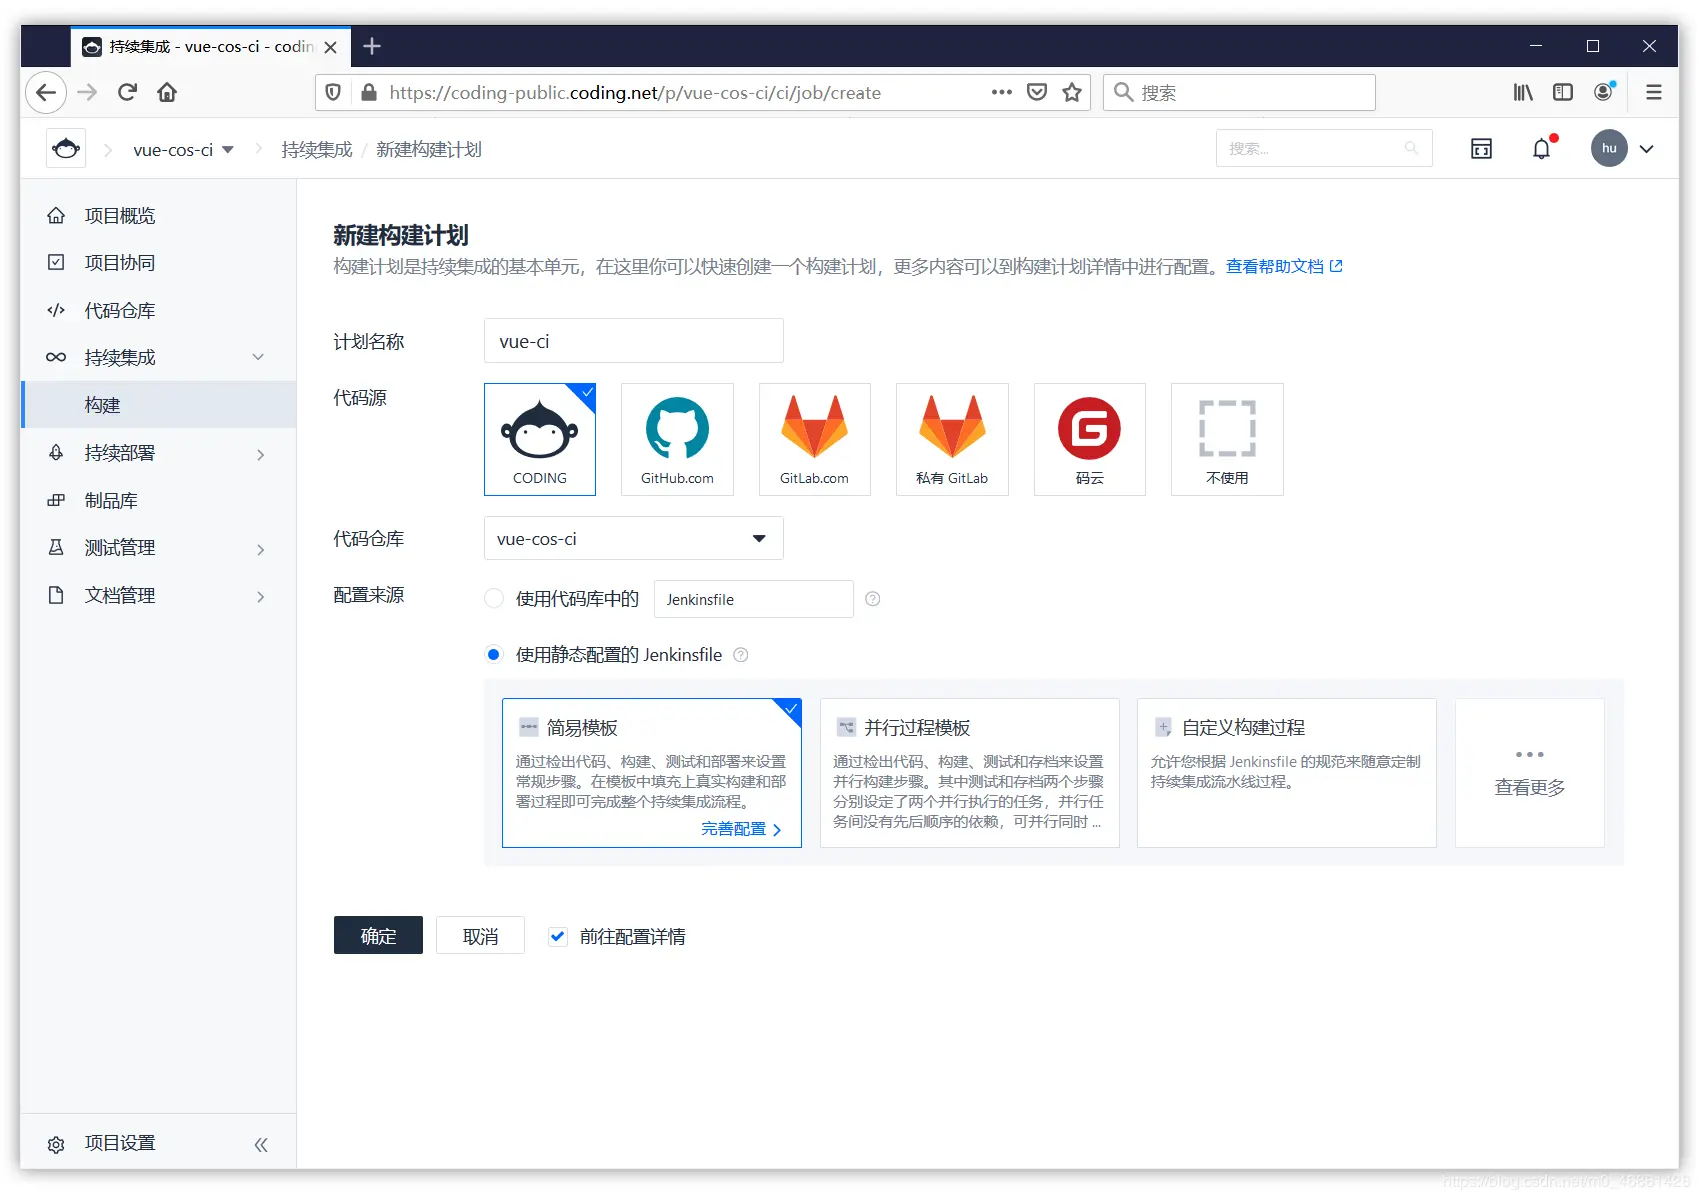Open 查看帮助文档 link
Screen dimensions: 1700x1200
[x=1276, y=266]
